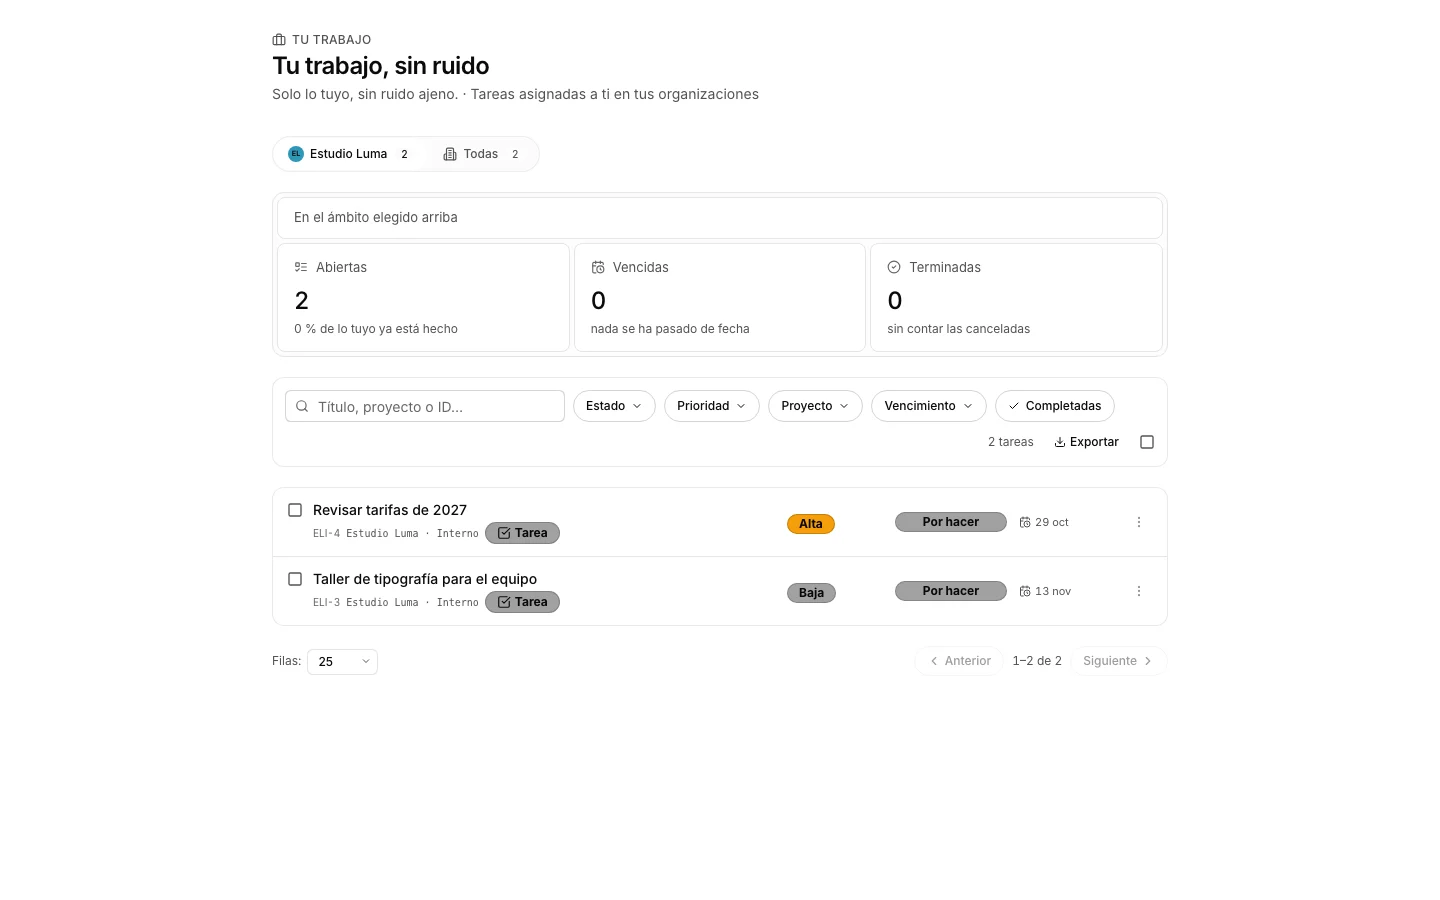Toggle the Completadas filter
1440x900 pixels.
[x=1055, y=406]
